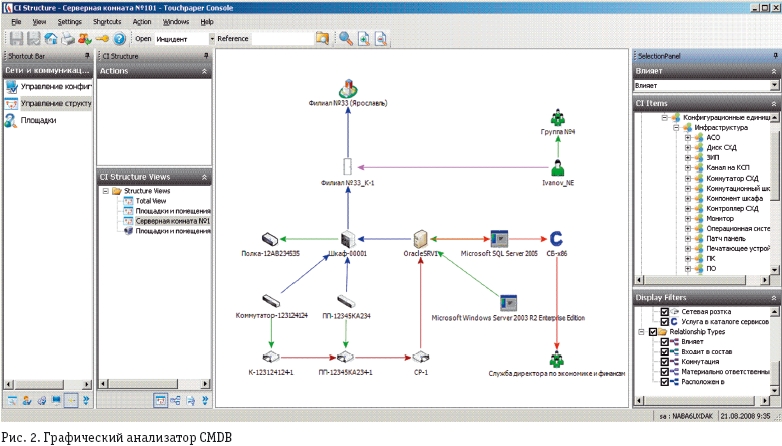This screenshot has height=446, width=782.
Task: Toggle the Коммутация relationship checkbox
Action: (666, 361)
